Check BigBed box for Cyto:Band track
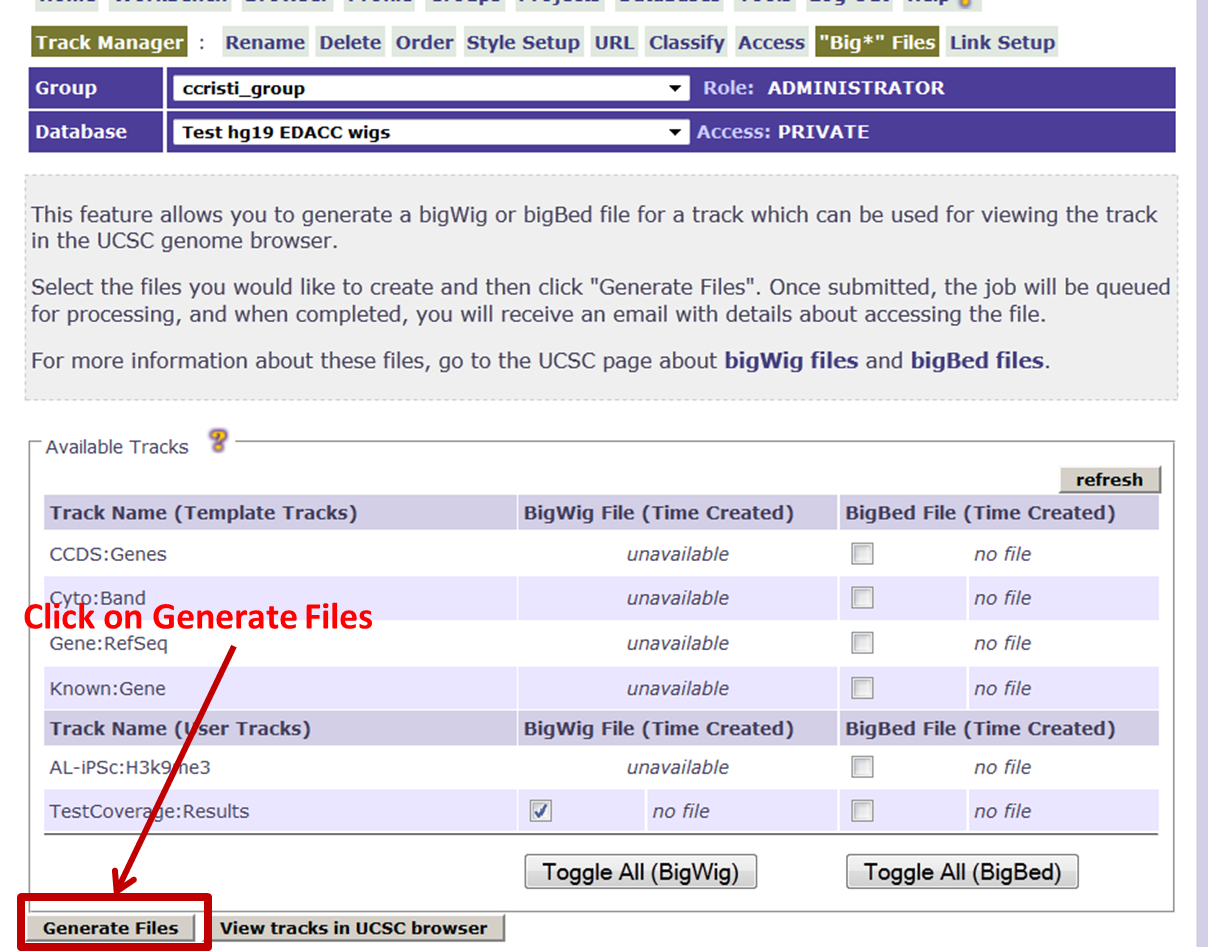 862,598
